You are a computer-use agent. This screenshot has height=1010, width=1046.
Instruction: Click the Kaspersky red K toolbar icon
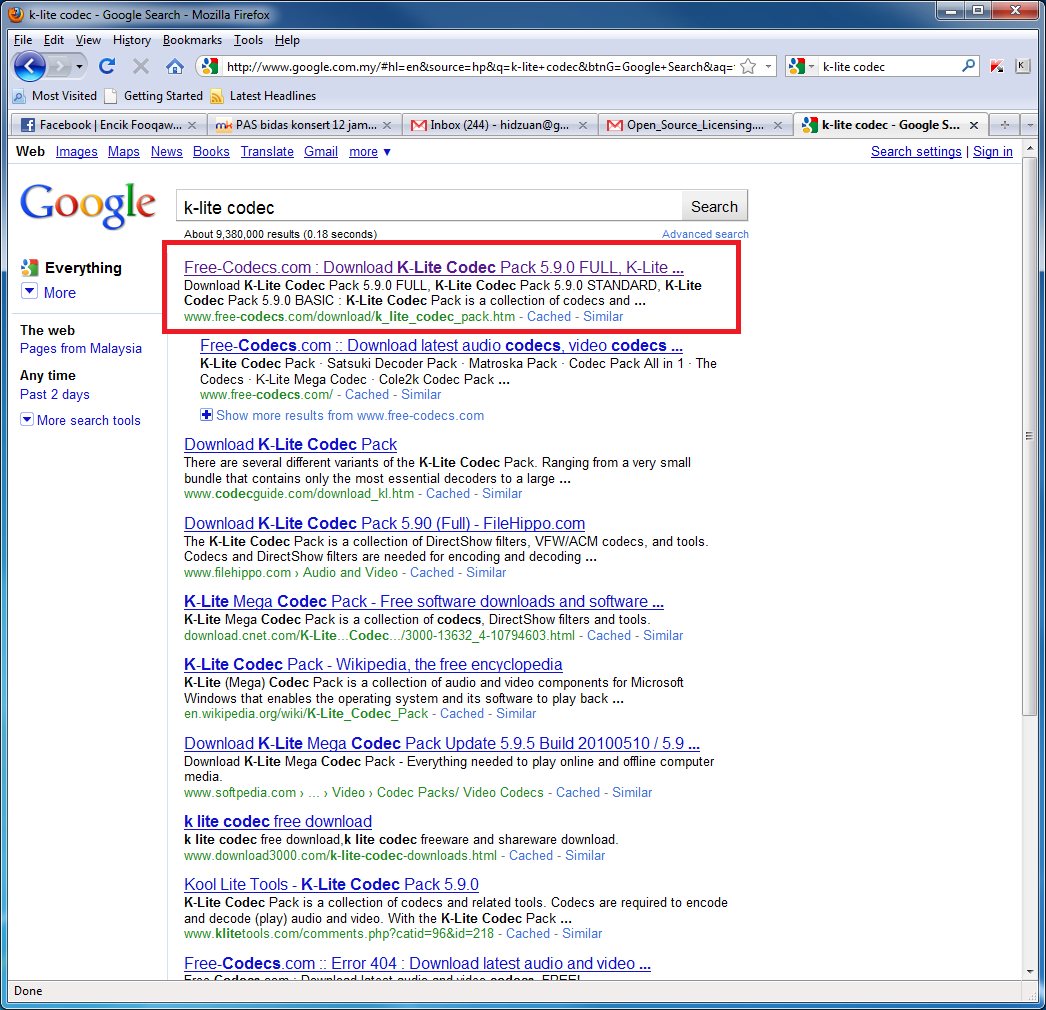997,66
